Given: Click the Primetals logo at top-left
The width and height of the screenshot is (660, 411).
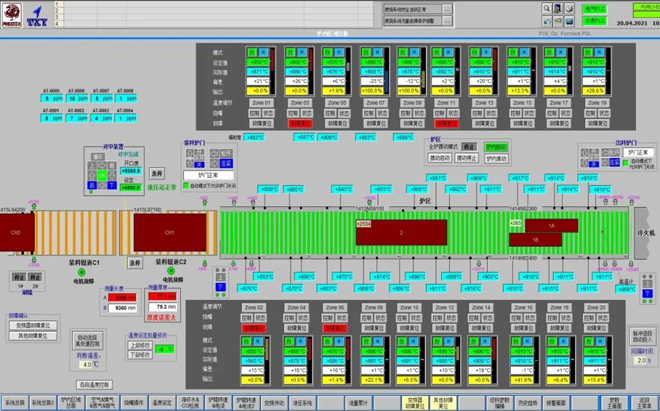Looking at the screenshot, I should (x=11, y=15).
